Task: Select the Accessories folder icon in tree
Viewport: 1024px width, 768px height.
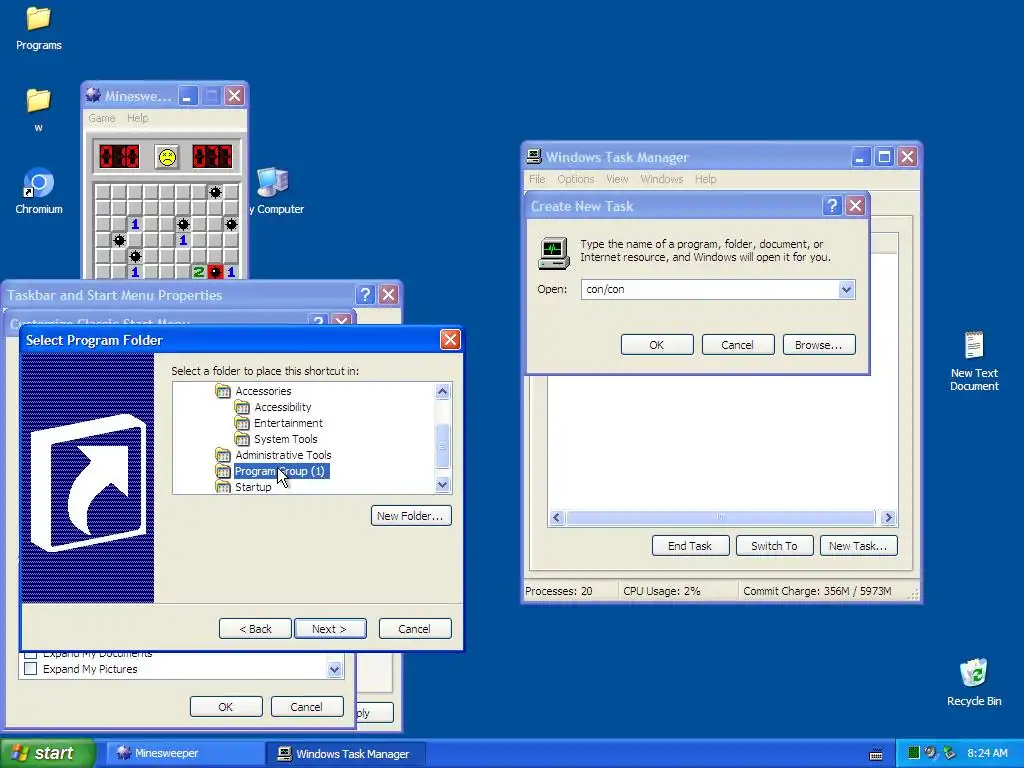Action: click(x=223, y=391)
